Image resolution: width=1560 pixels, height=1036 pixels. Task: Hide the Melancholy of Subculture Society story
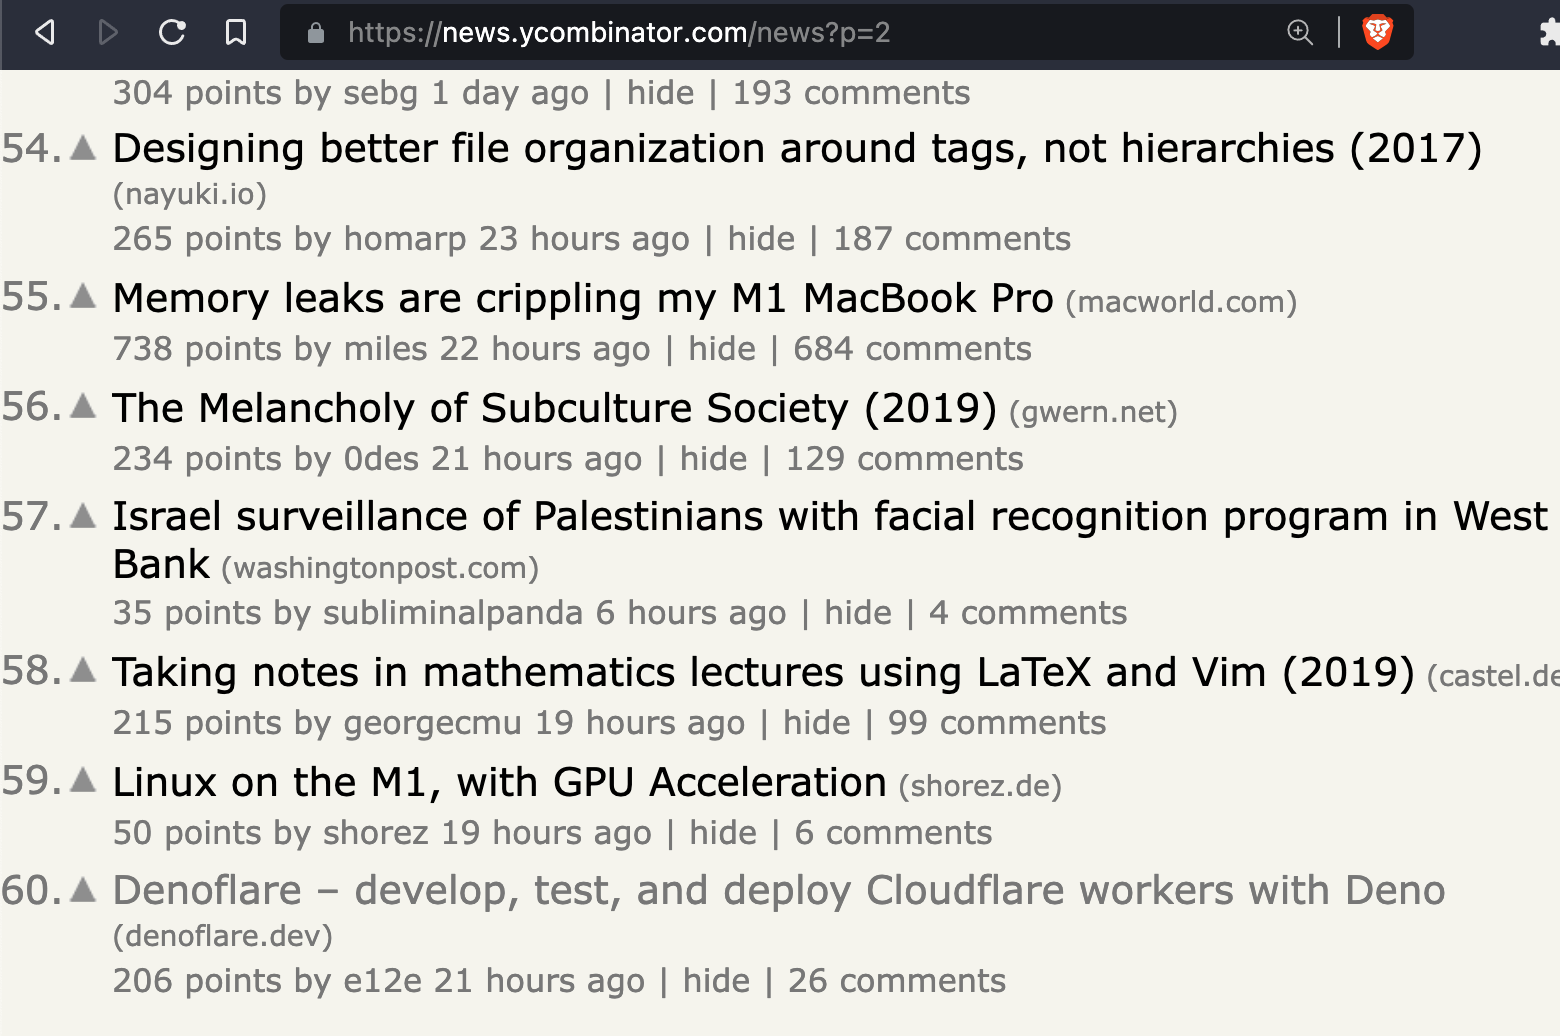pyautogui.click(x=713, y=459)
